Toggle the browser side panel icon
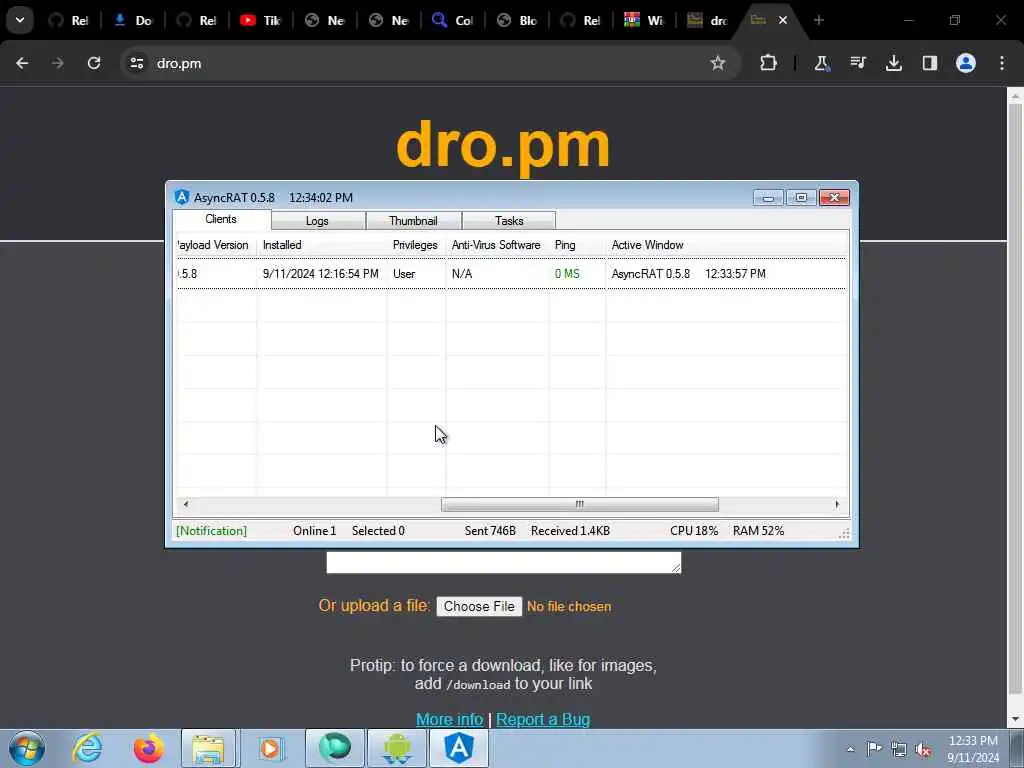 click(x=929, y=63)
